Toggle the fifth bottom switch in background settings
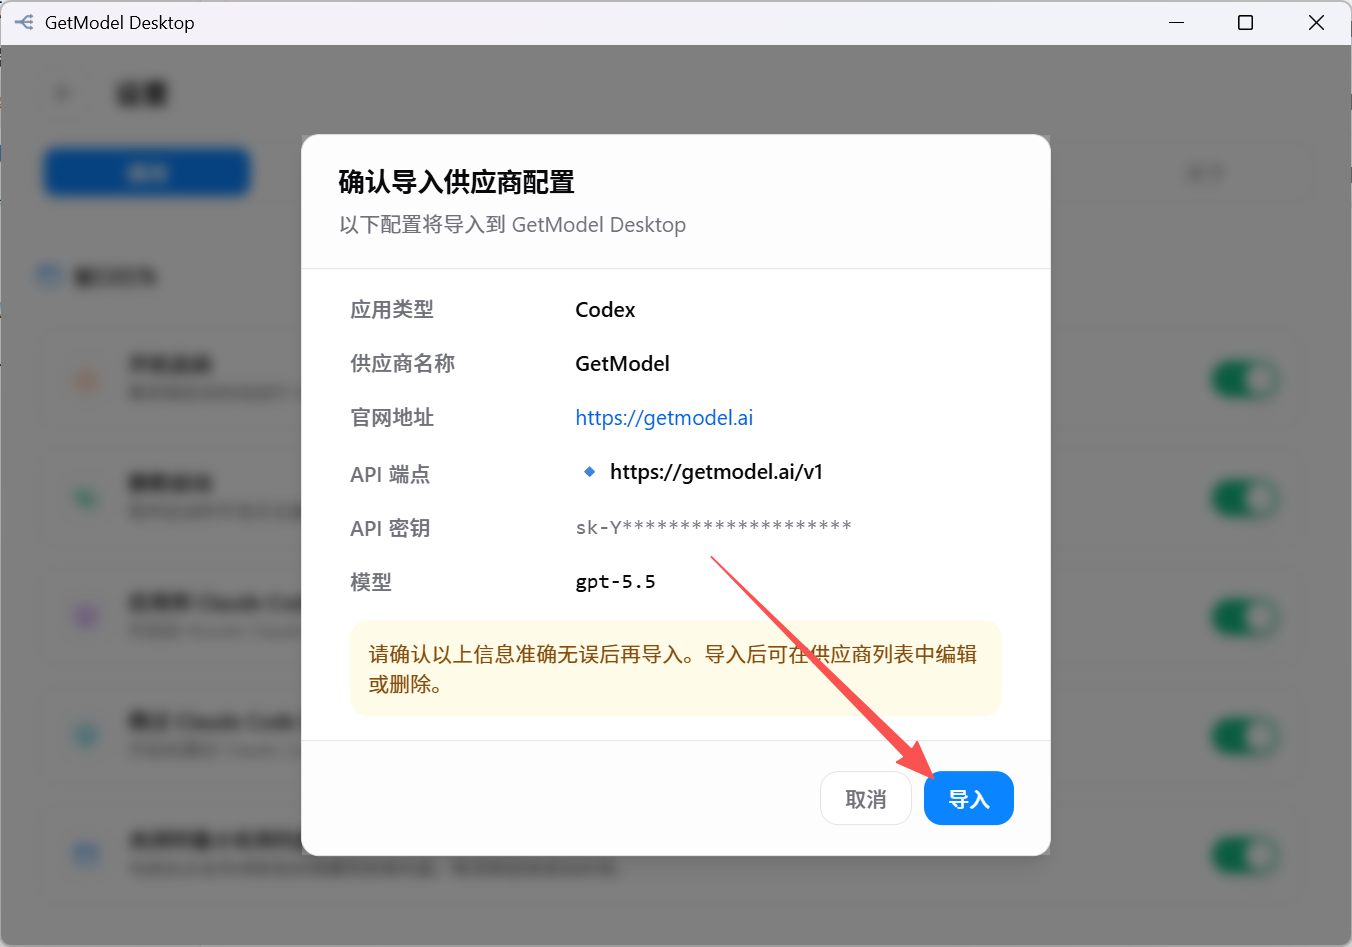Screen dimensions: 1352x947 tap(1246, 856)
